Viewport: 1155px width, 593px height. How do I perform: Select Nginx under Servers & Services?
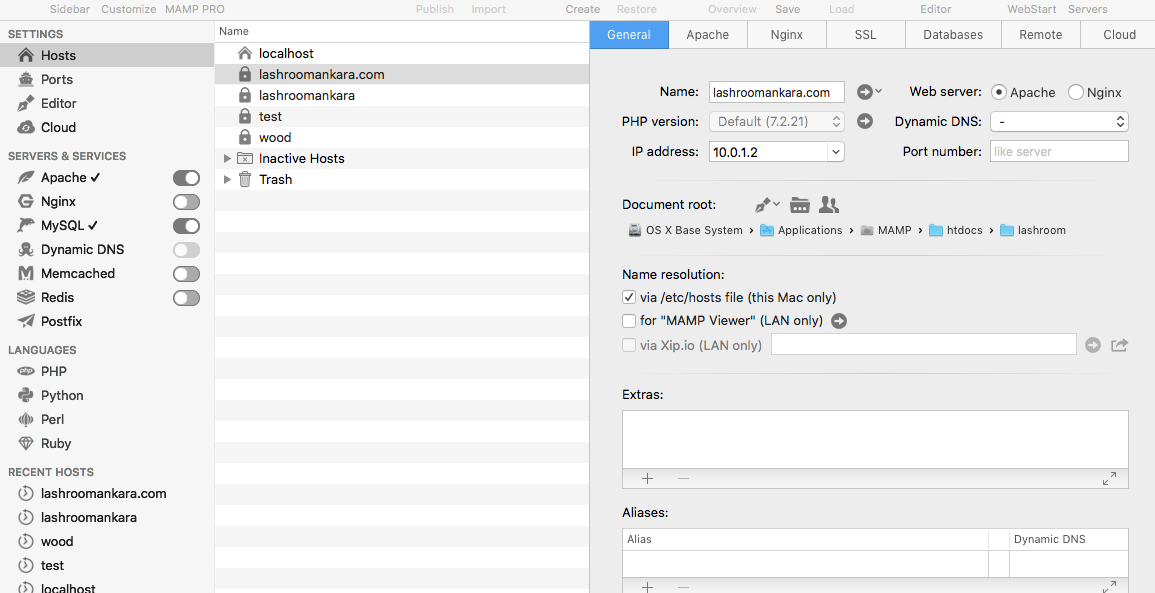pos(58,201)
